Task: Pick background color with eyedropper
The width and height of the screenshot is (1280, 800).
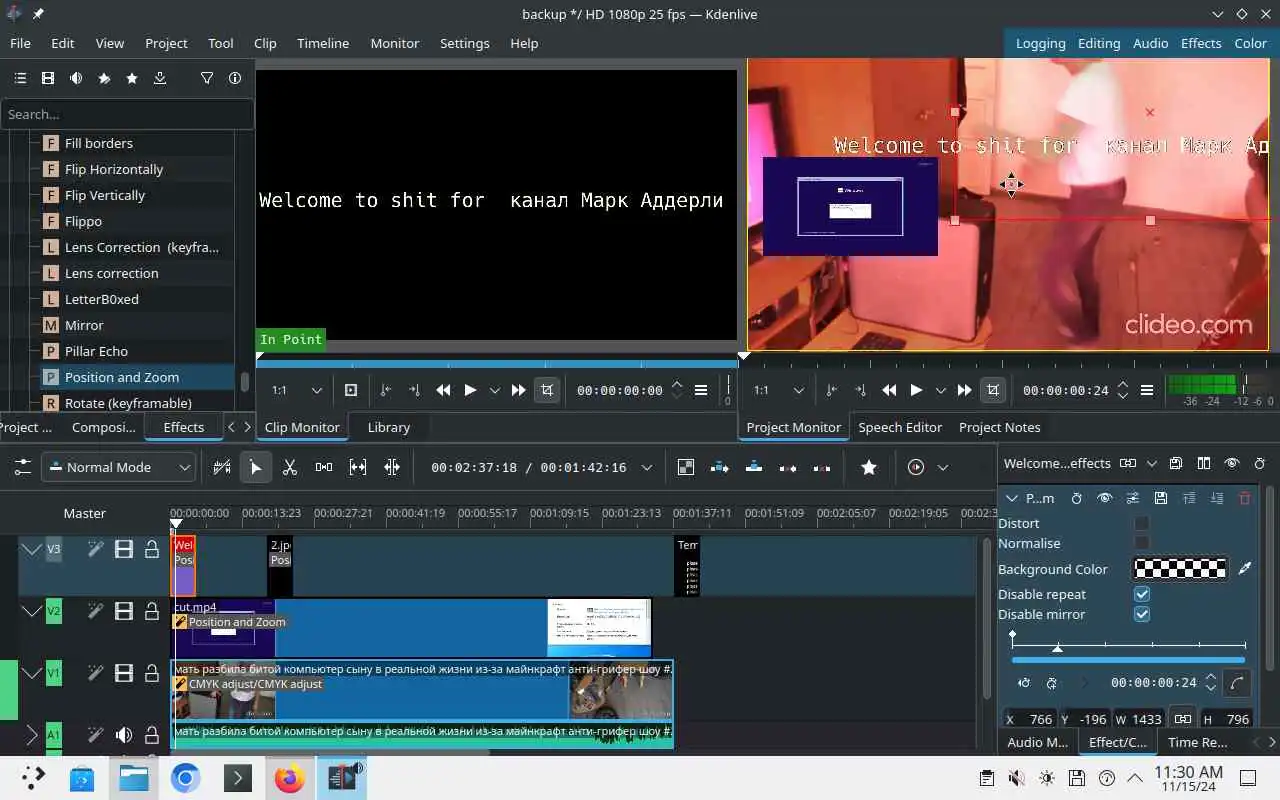Action: tap(1245, 569)
